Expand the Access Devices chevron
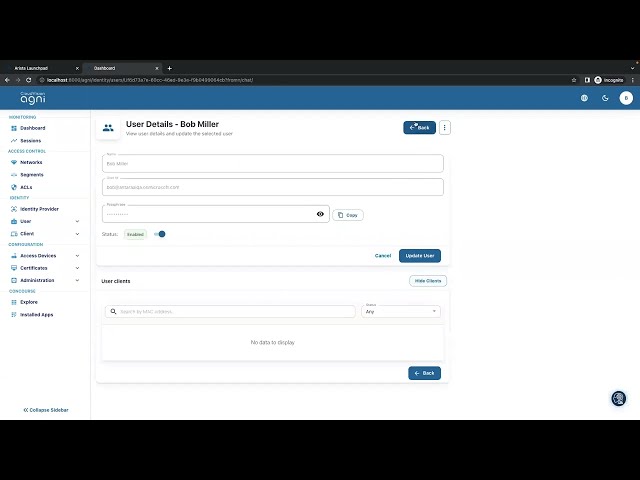This screenshot has width=640, height=480. 77,256
